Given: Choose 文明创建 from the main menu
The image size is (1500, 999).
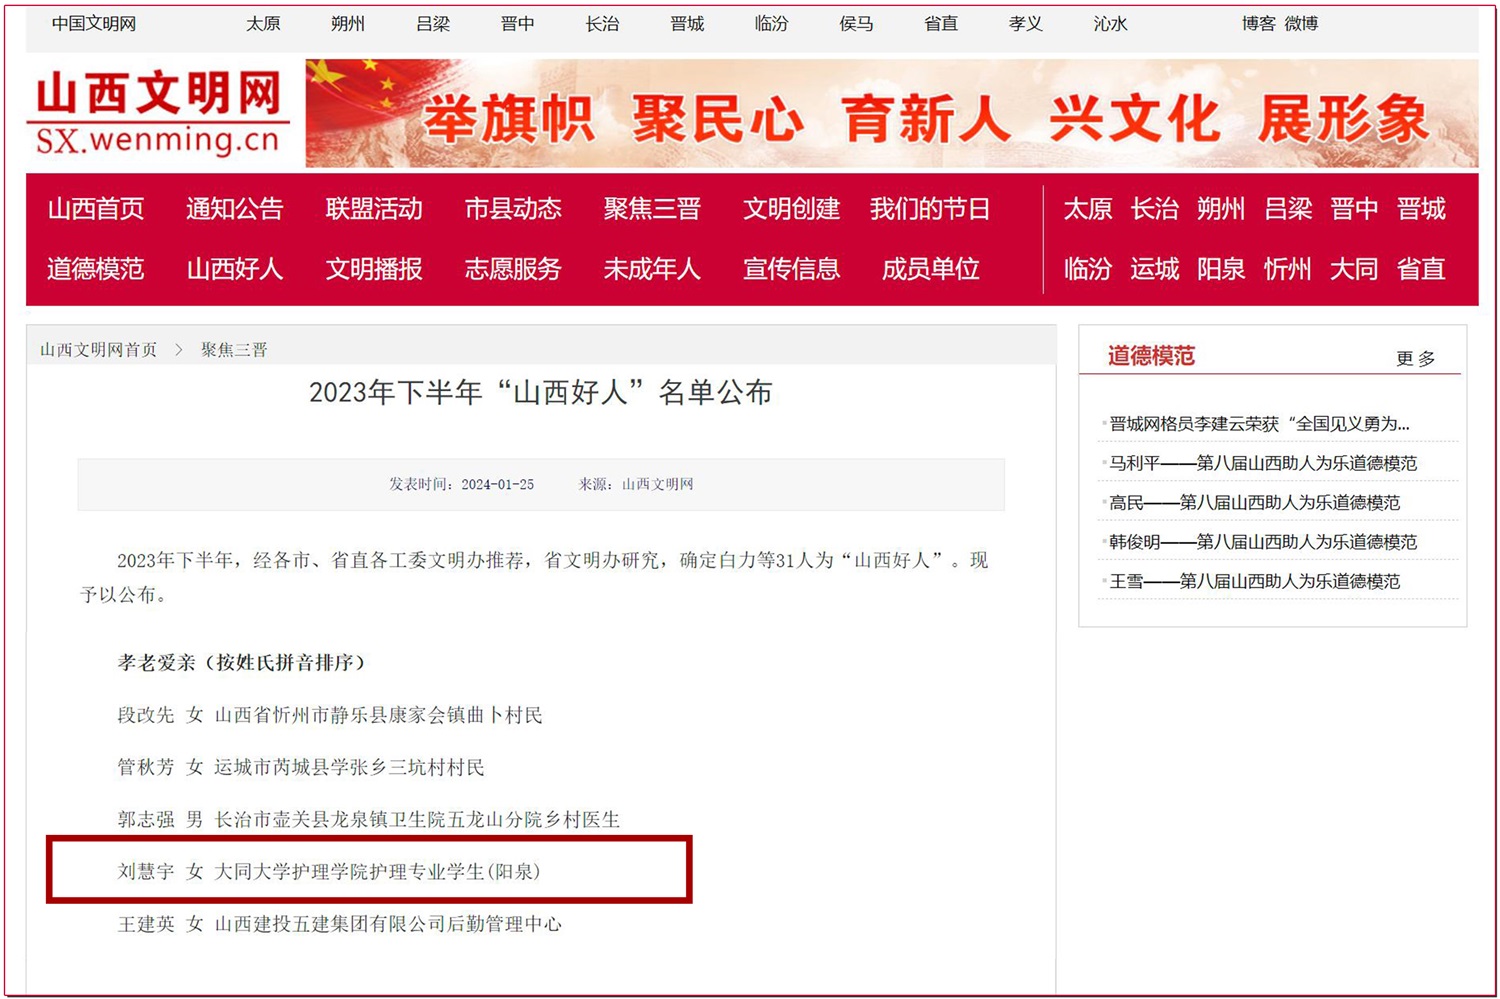Looking at the screenshot, I should (x=791, y=209).
